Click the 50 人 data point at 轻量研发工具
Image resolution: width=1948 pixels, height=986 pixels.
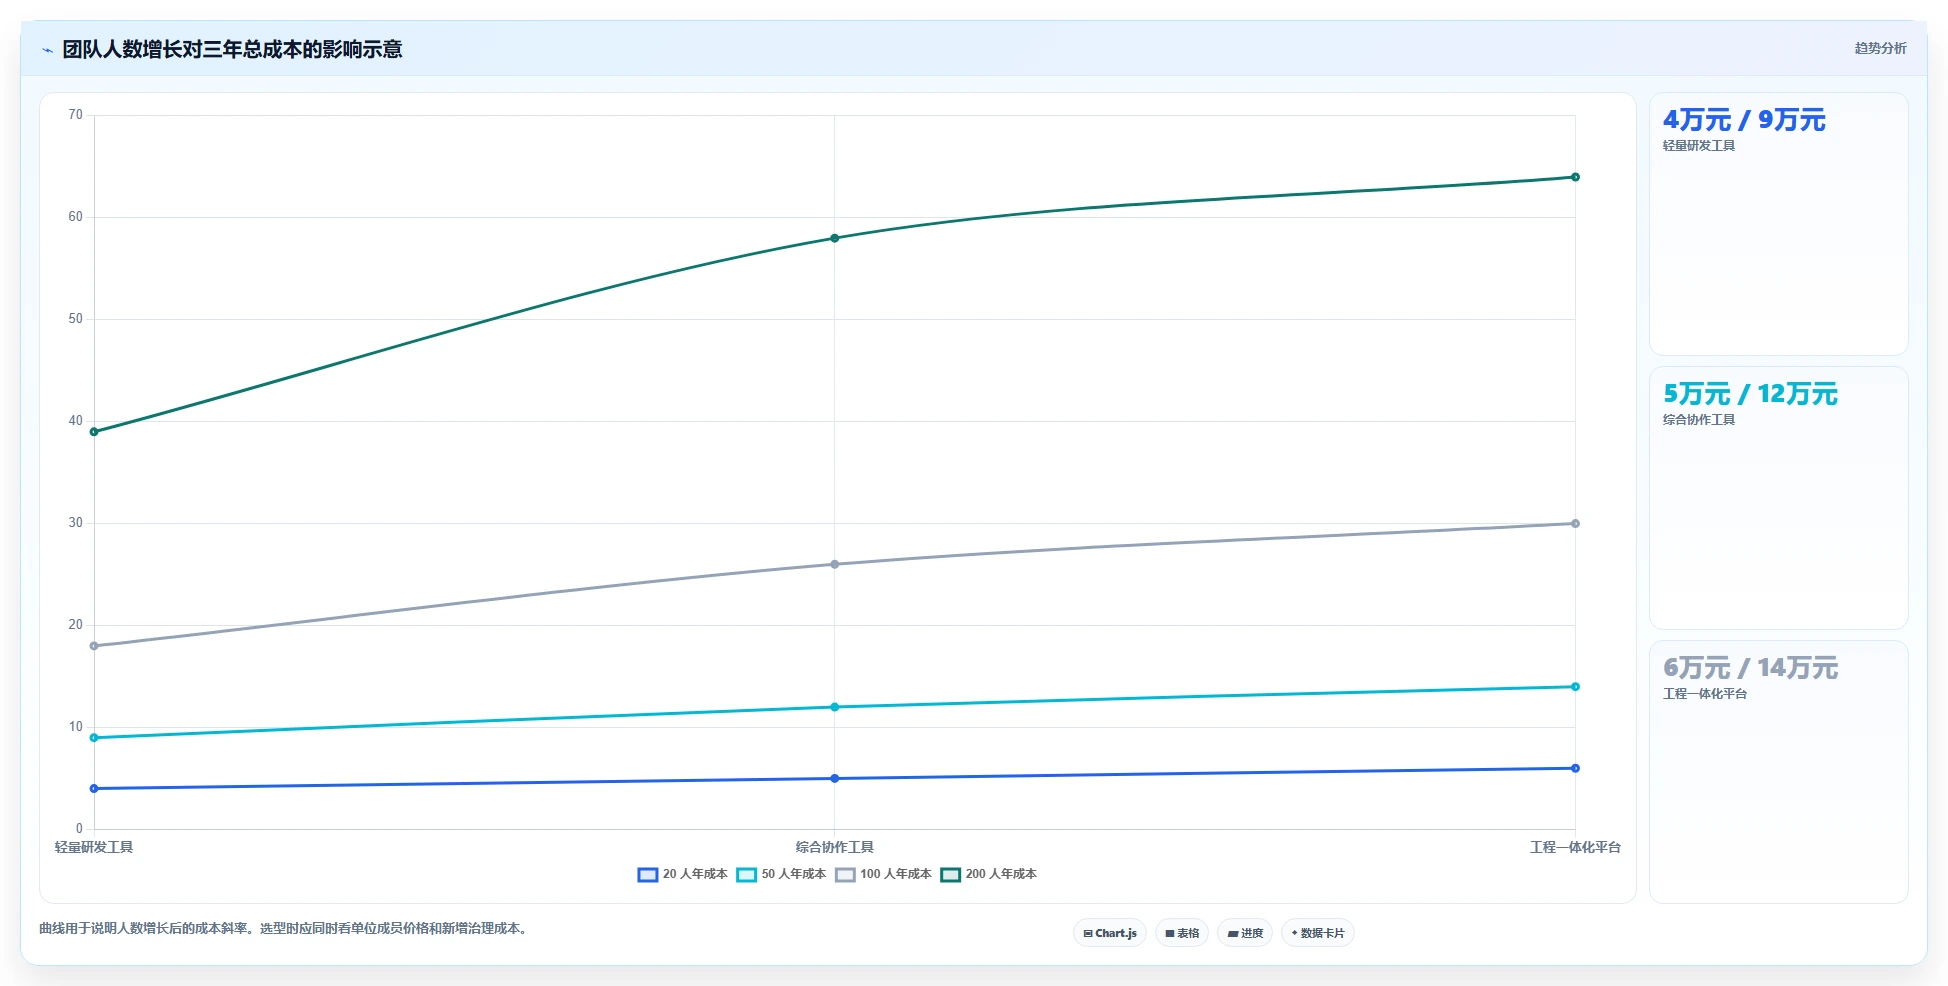[94, 738]
